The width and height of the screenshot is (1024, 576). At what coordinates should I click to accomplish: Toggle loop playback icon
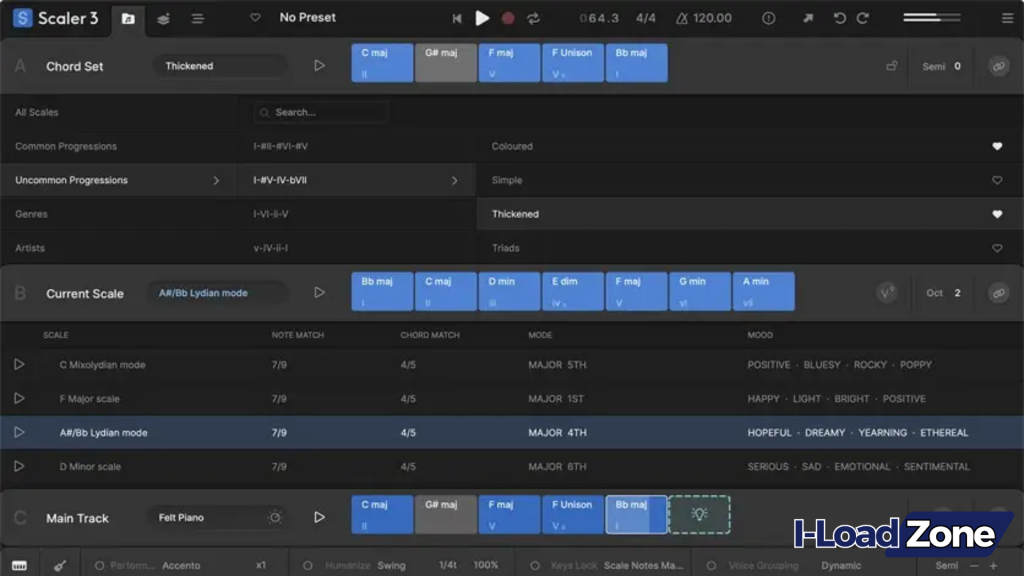[534, 18]
